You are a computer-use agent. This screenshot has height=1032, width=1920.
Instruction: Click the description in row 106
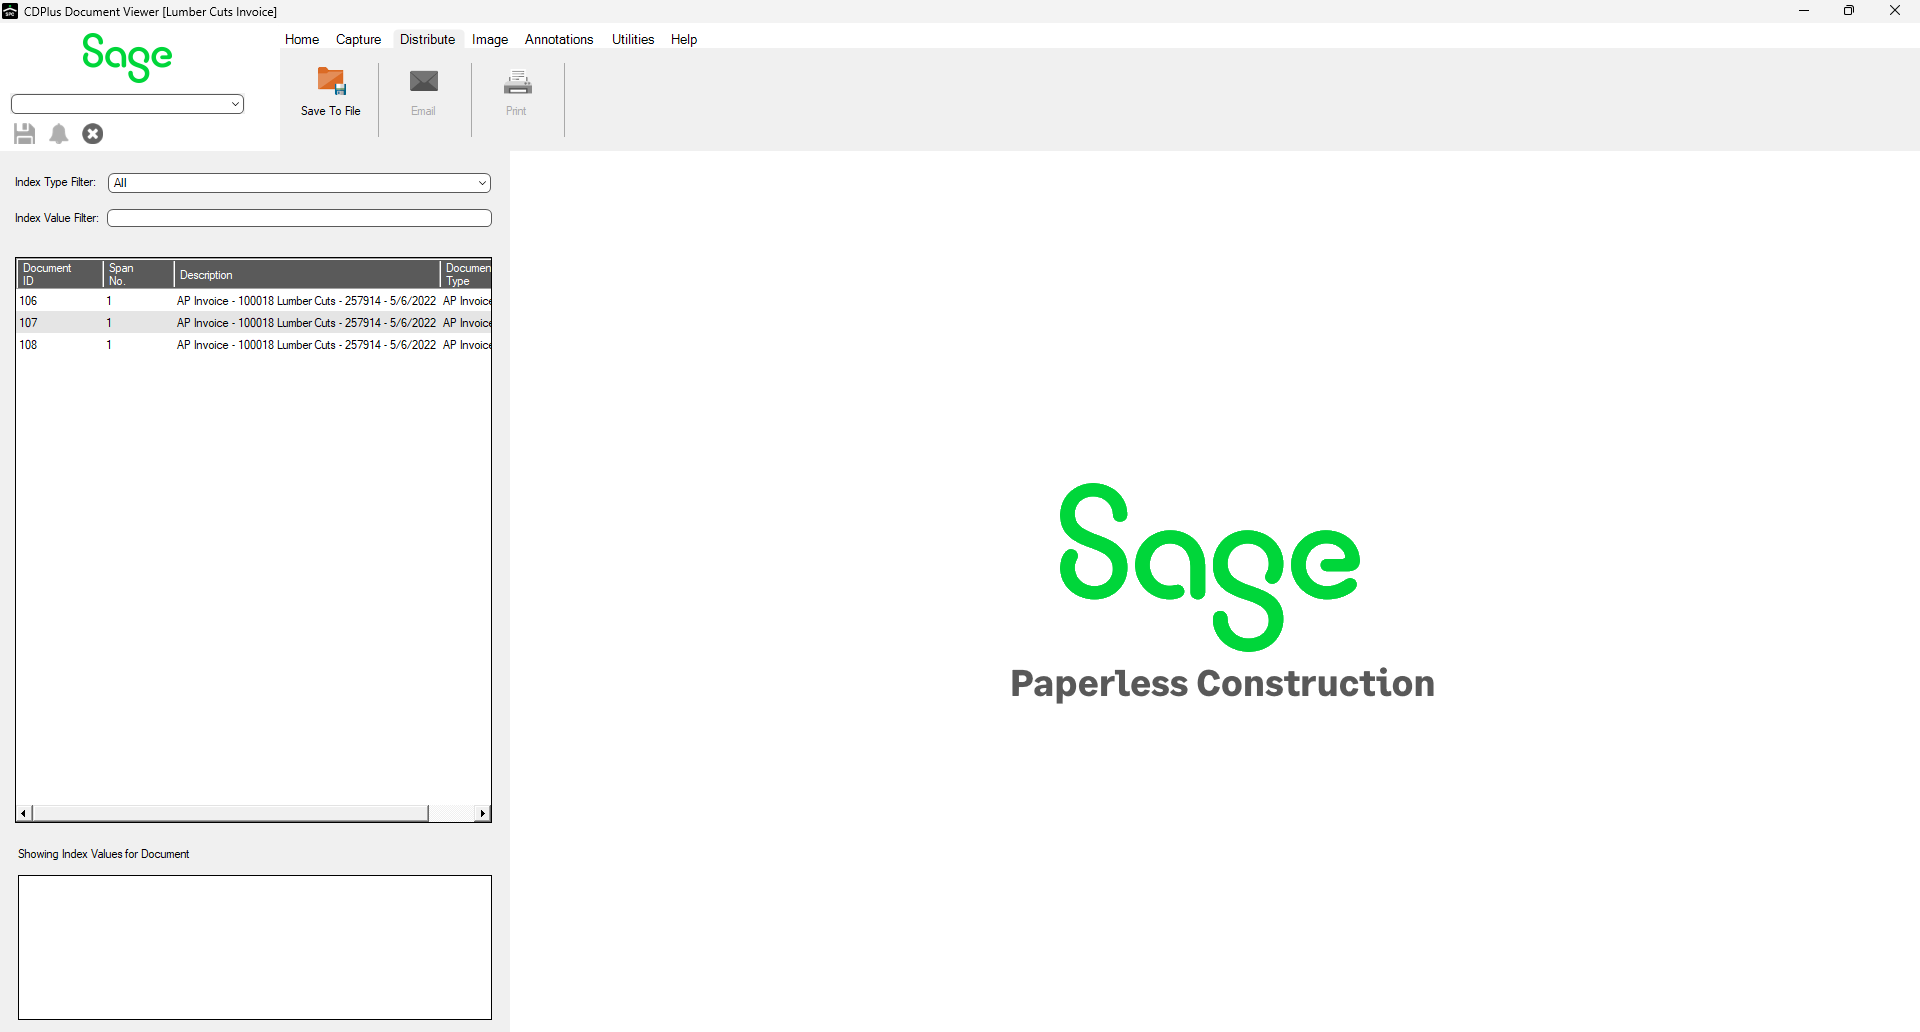306,301
